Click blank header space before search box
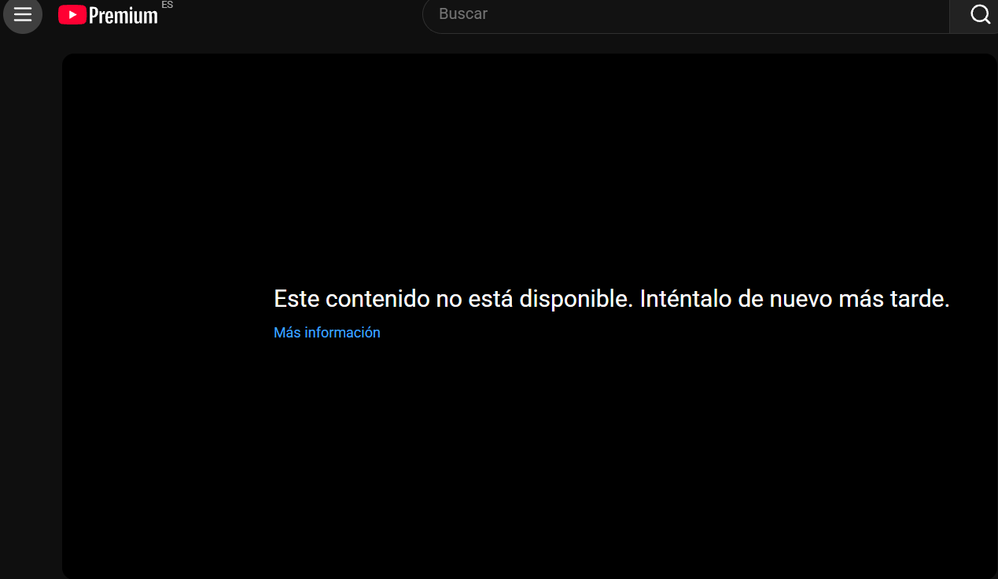 (x=300, y=15)
